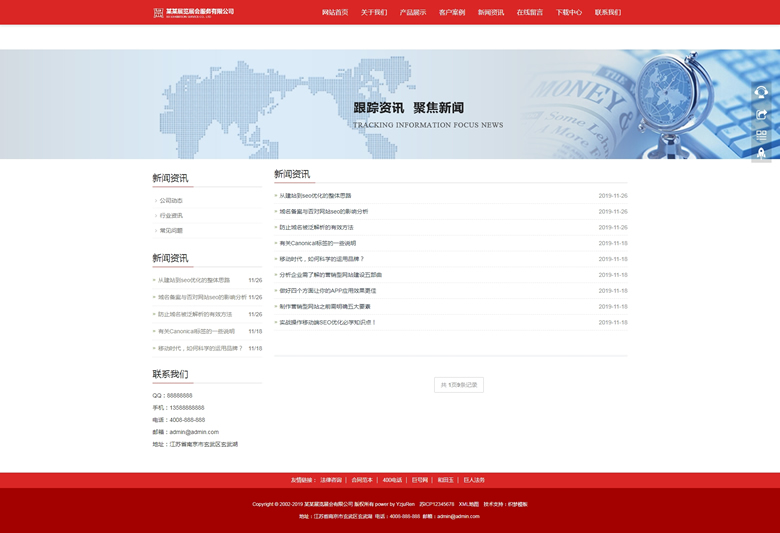Open article 从建站到seo优化的整体思路 in main list

pyautogui.click(x=315, y=196)
